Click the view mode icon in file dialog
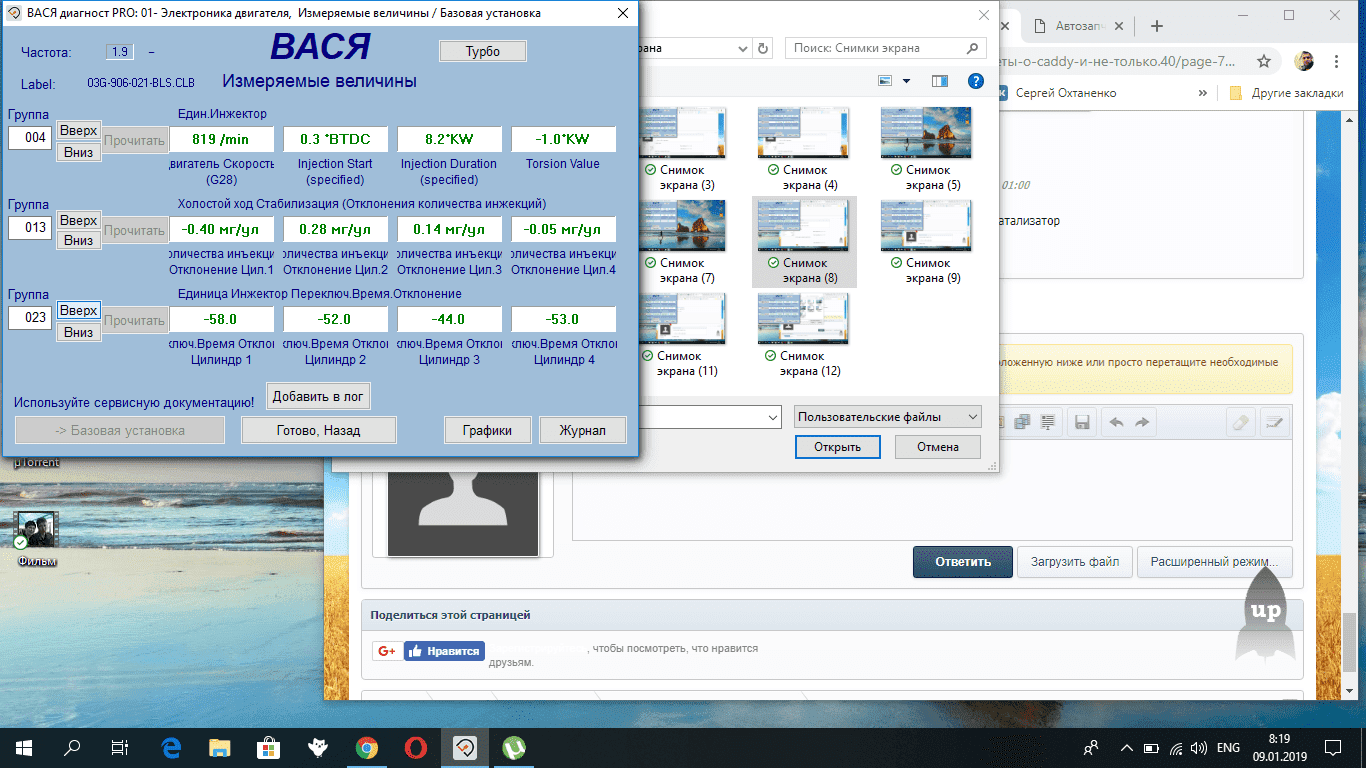 click(885, 81)
